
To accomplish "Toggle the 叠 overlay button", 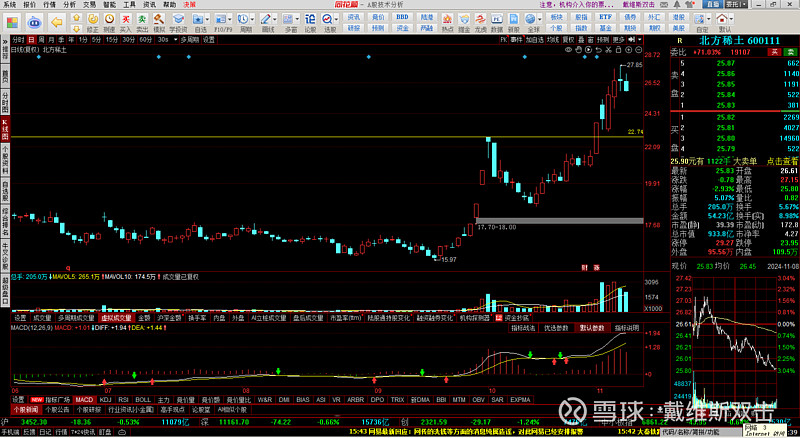I will point(581,39).
